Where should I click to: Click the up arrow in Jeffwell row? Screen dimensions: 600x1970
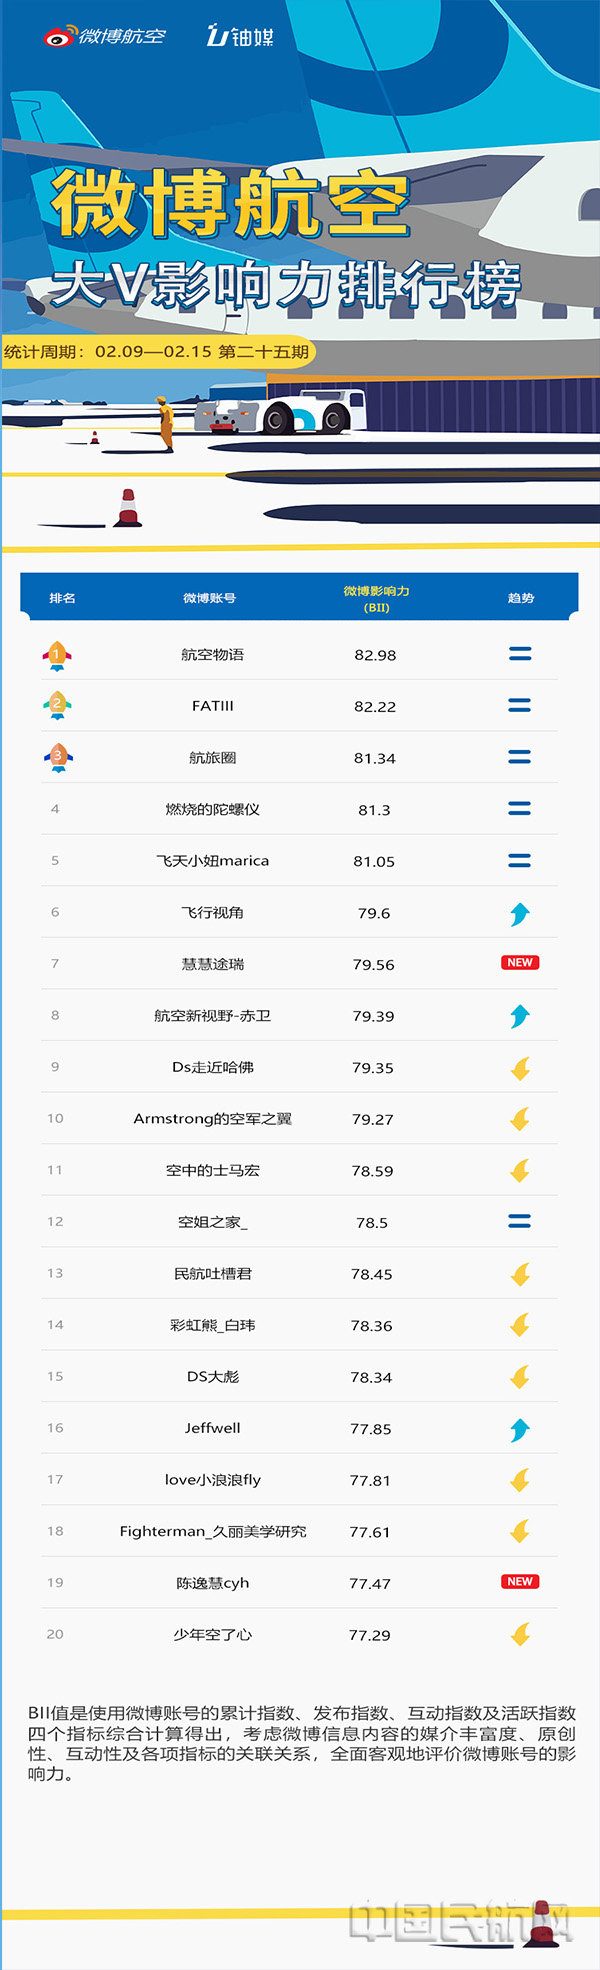click(x=520, y=1429)
